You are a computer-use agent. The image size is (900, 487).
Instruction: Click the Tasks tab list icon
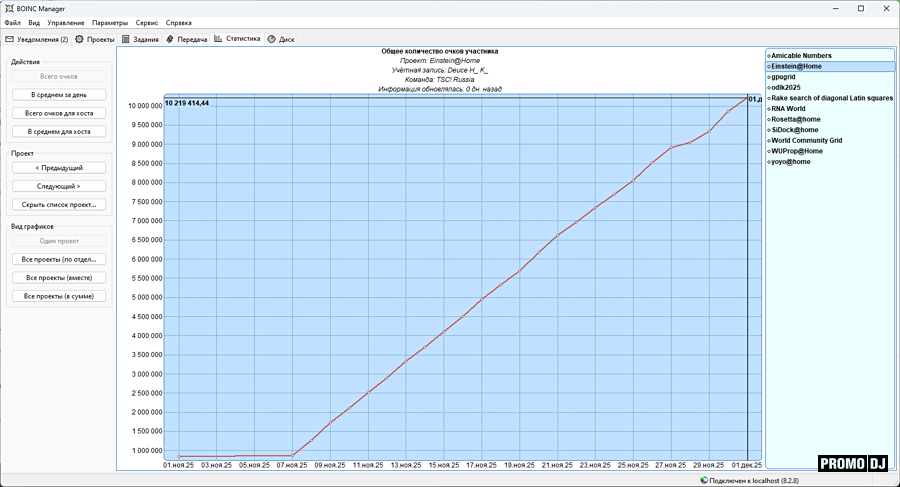coord(126,40)
